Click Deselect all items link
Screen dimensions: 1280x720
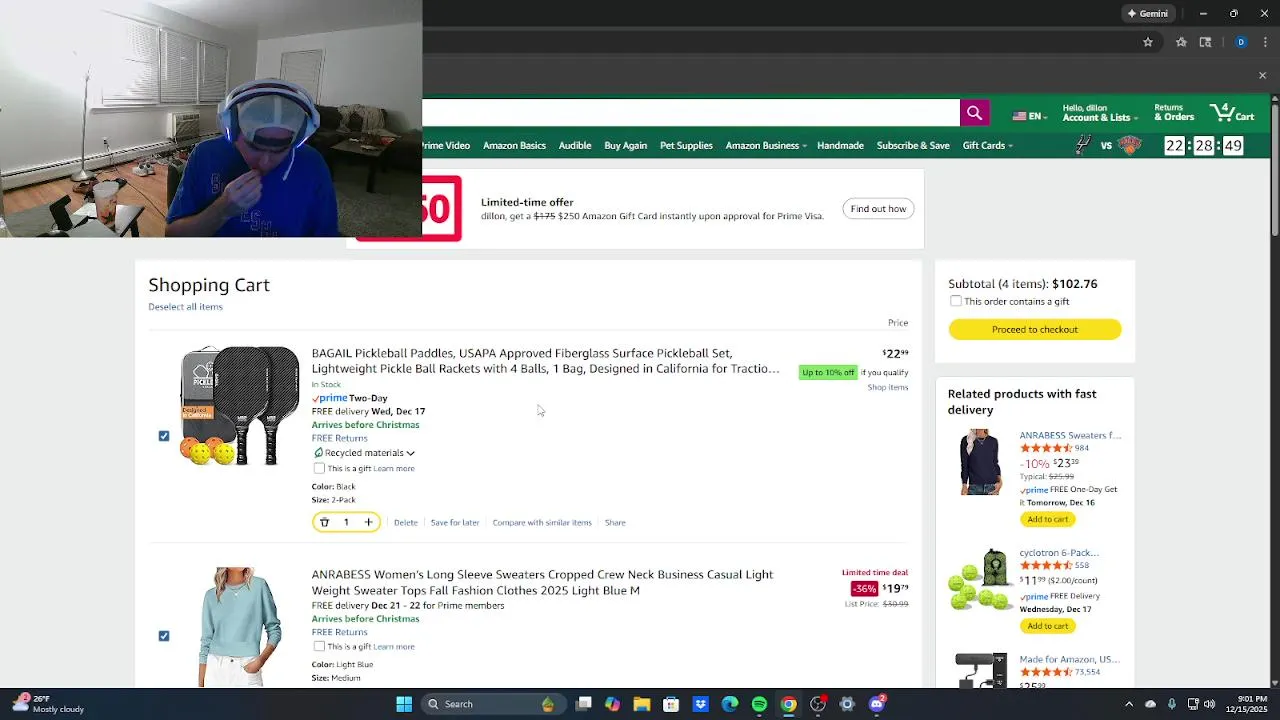(185, 307)
